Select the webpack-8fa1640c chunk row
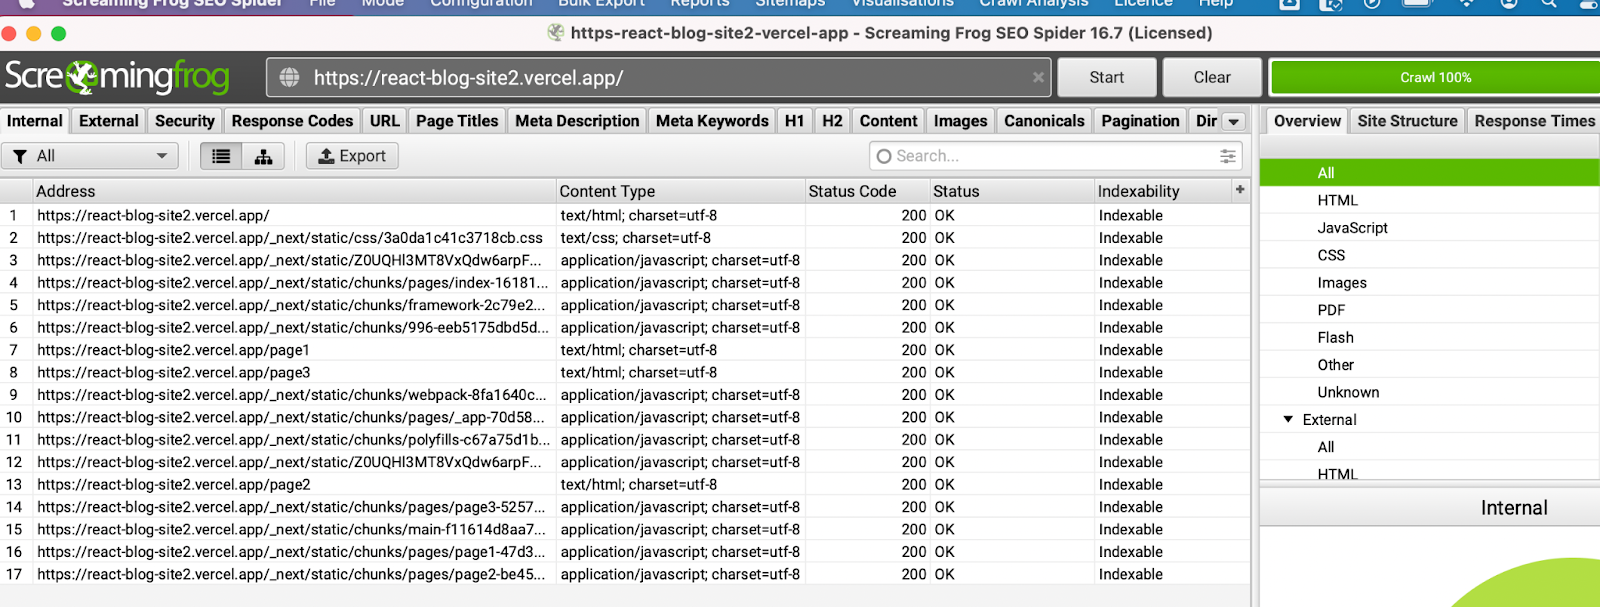The width and height of the screenshot is (1600, 607). pyautogui.click(x=625, y=395)
